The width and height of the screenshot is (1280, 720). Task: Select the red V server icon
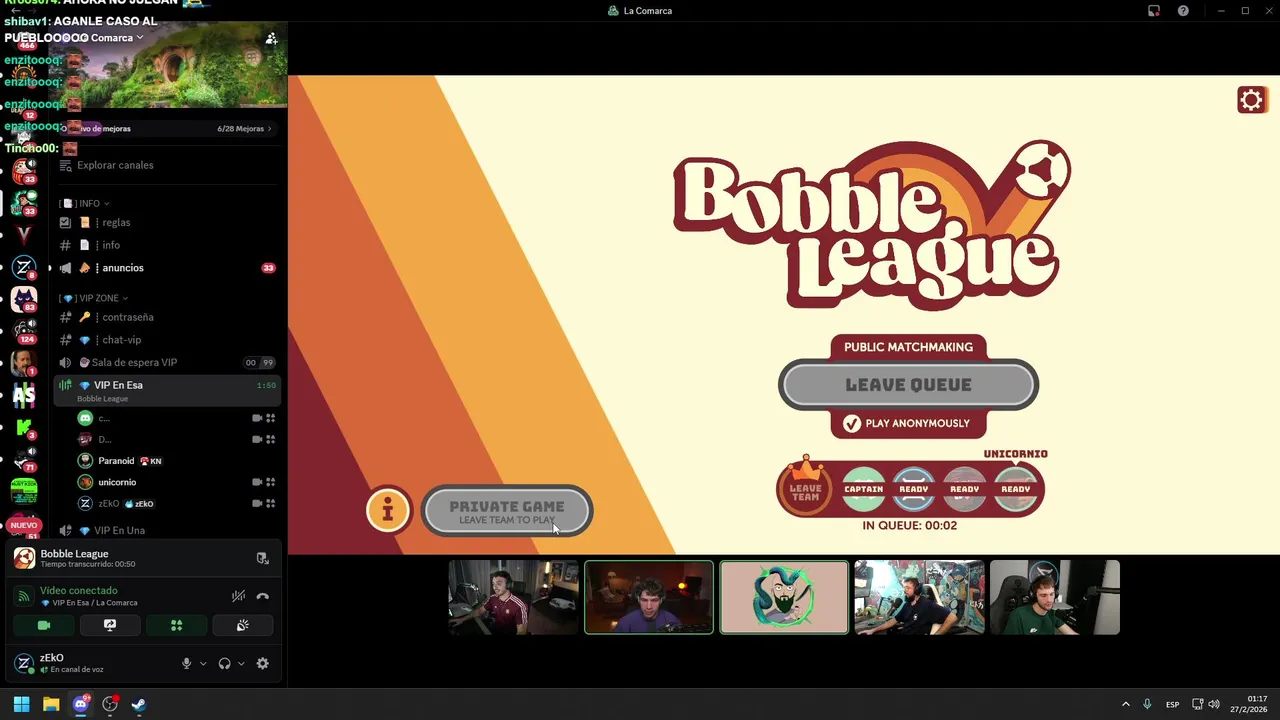[24, 234]
